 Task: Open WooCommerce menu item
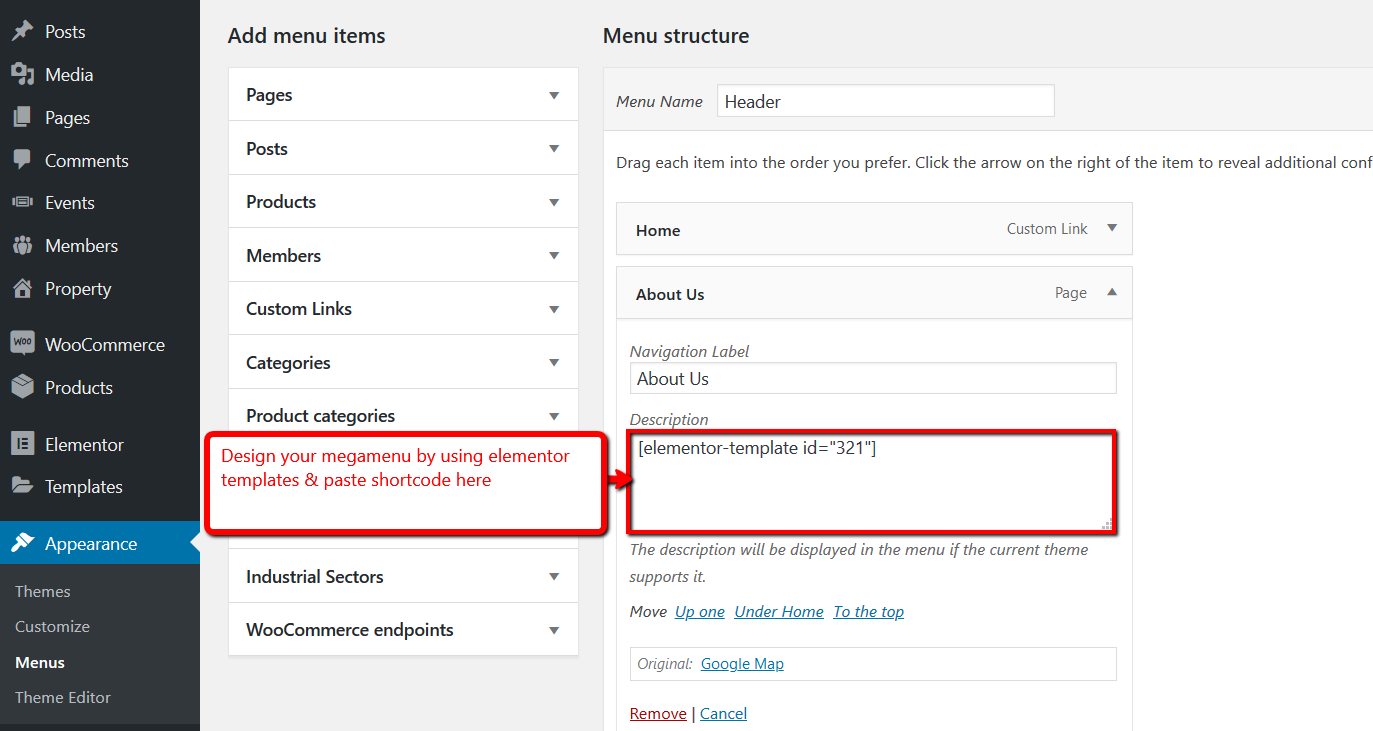click(105, 345)
